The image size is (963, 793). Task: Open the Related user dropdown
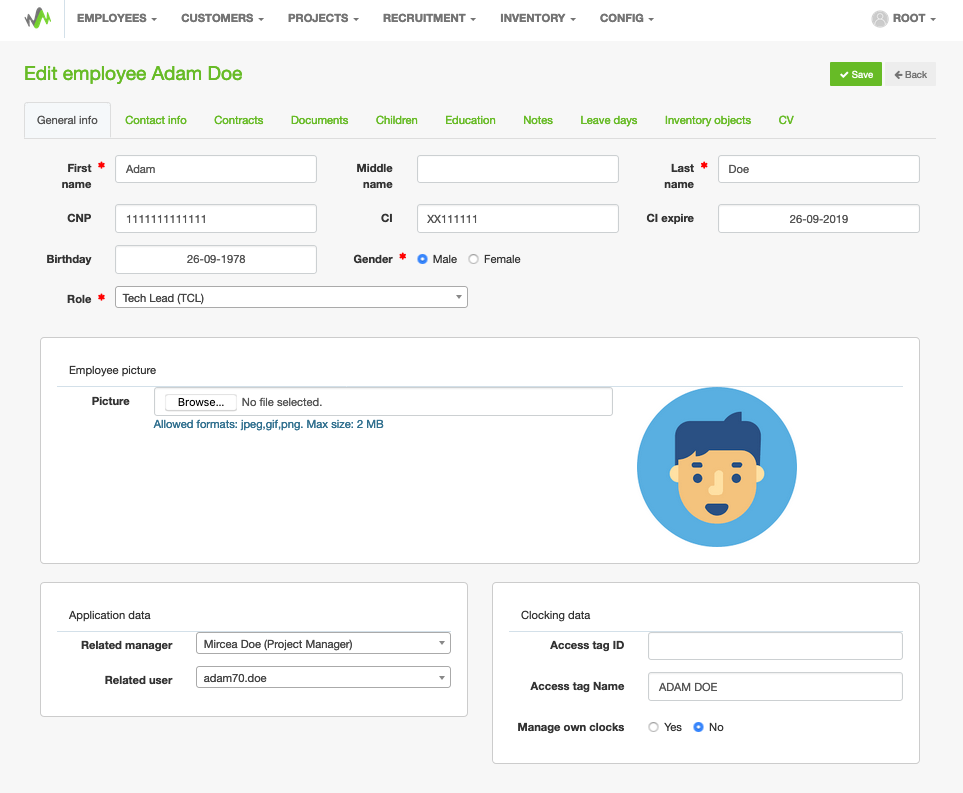click(x=323, y=678)
